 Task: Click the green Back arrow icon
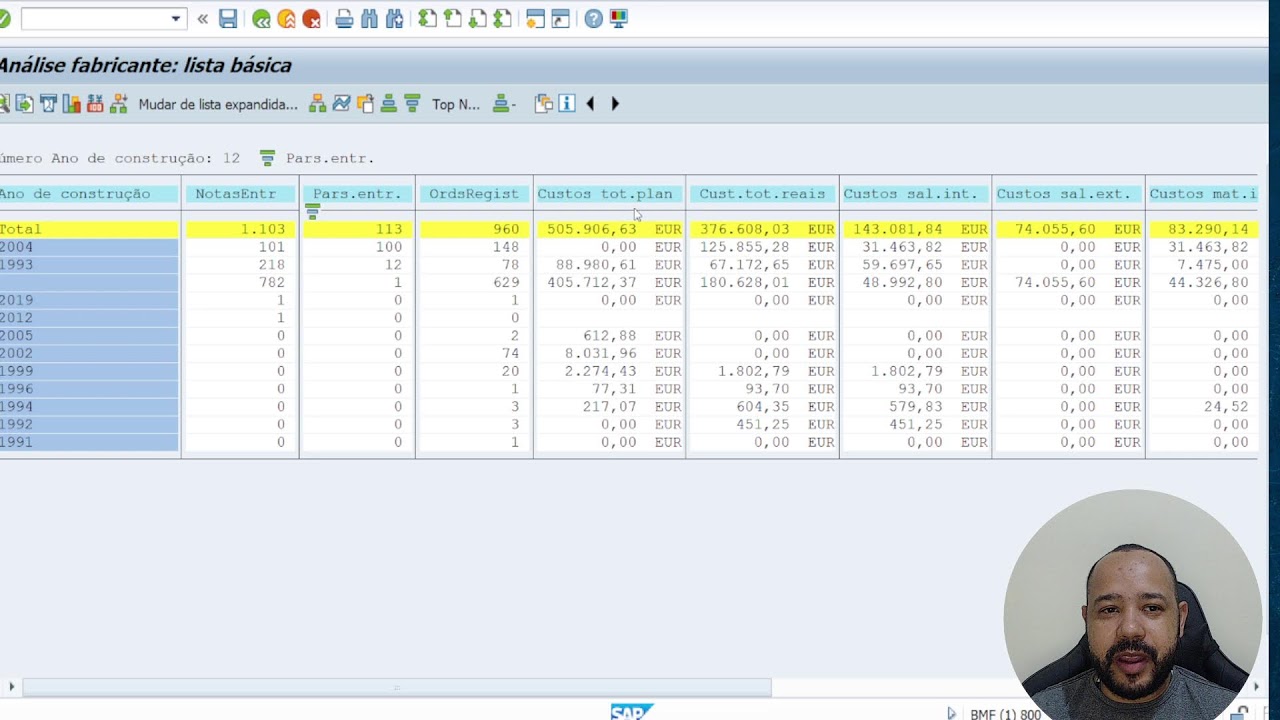[261, 19]
